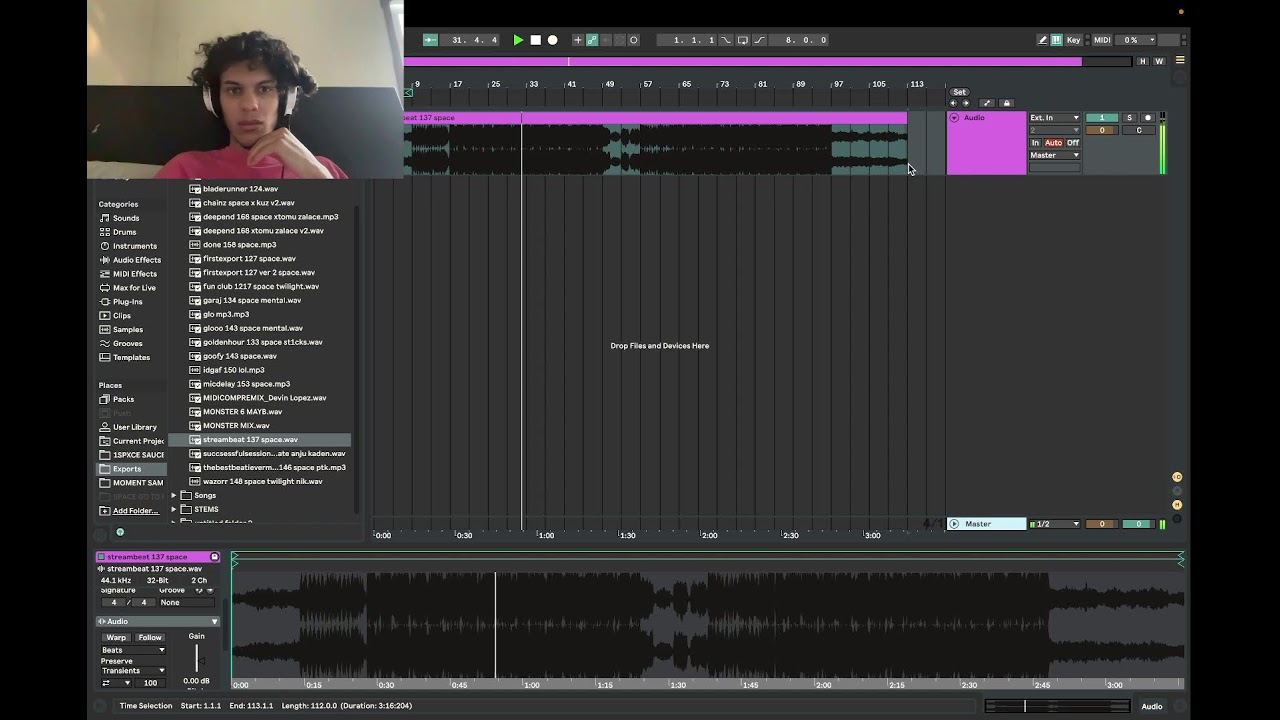Click the Master track play button
The image size is (1280, 720).
coord(954,524)
